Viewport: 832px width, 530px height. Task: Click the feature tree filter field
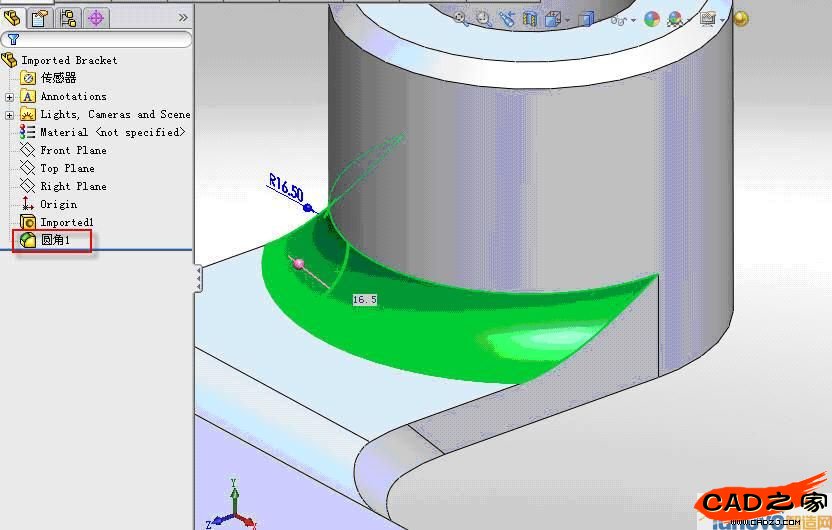point(100,40)
